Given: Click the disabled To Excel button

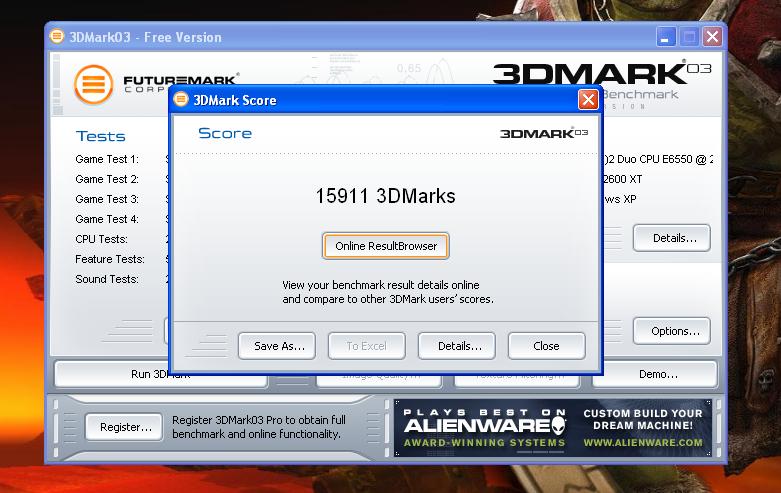Looking at the screenshot, I should tap(367, 346).
